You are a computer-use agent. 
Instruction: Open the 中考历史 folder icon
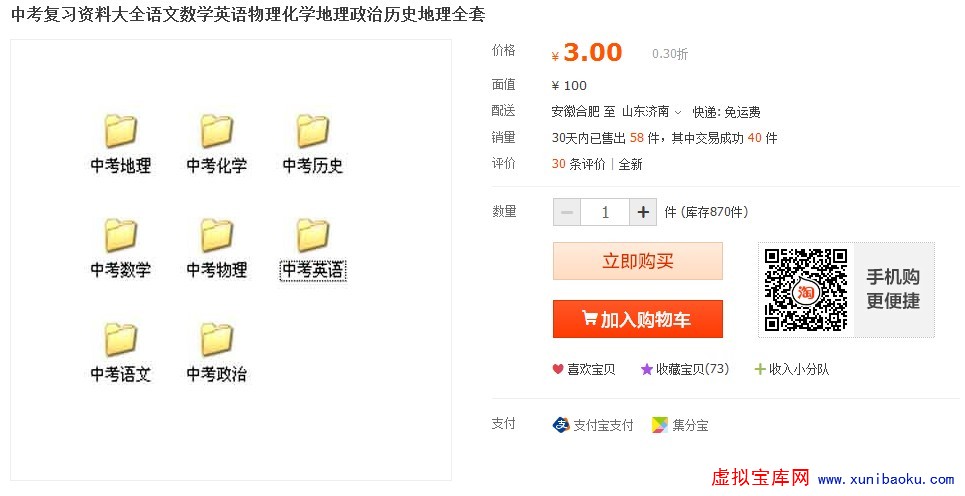pyautogui.click(x=312, y=132)
